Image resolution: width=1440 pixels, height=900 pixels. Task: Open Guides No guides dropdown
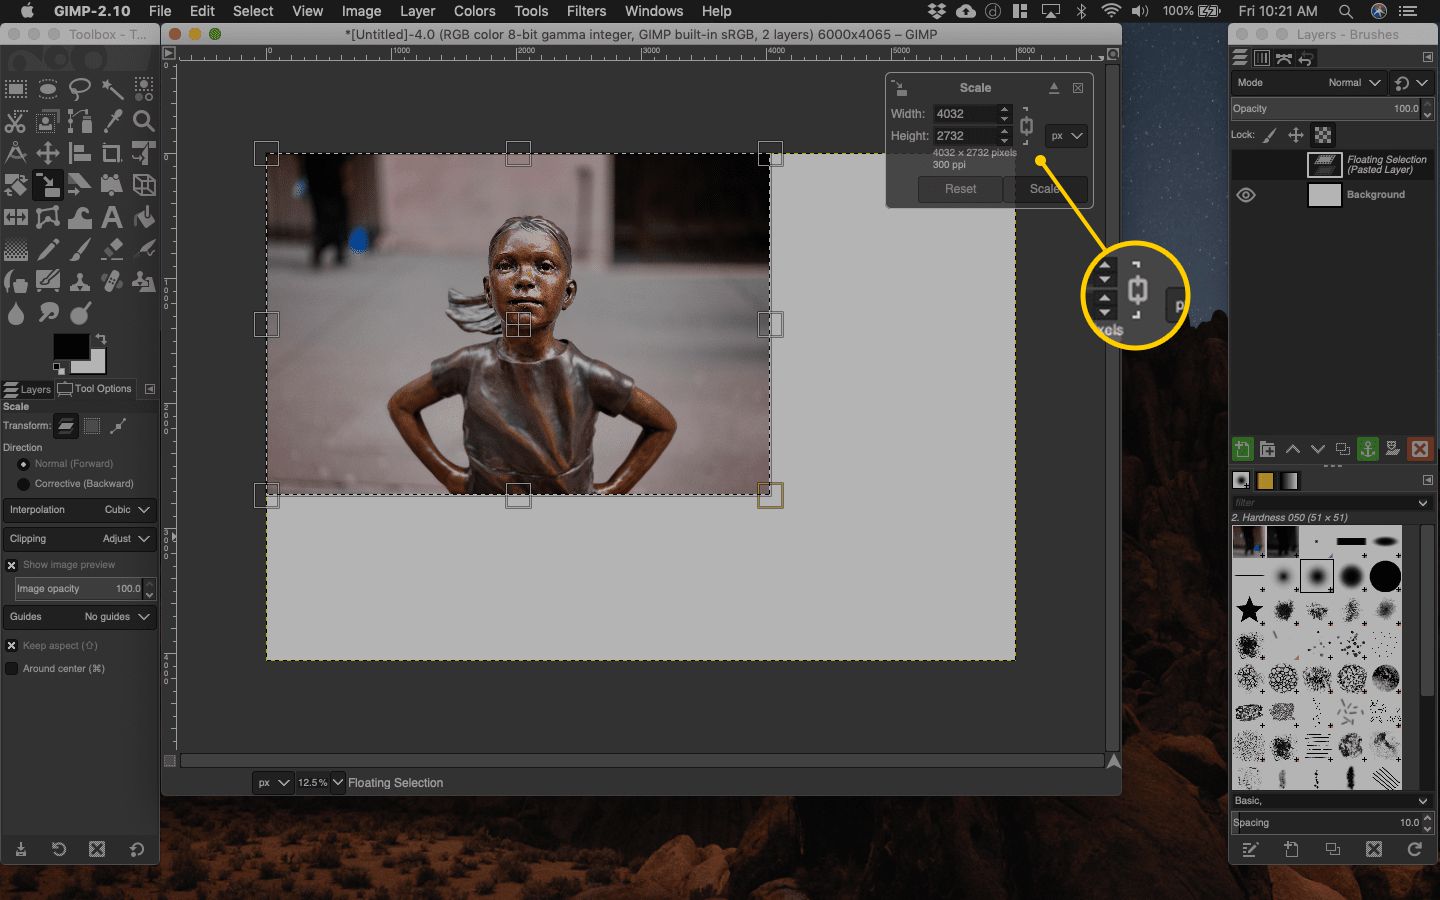[x=79, y=617]
